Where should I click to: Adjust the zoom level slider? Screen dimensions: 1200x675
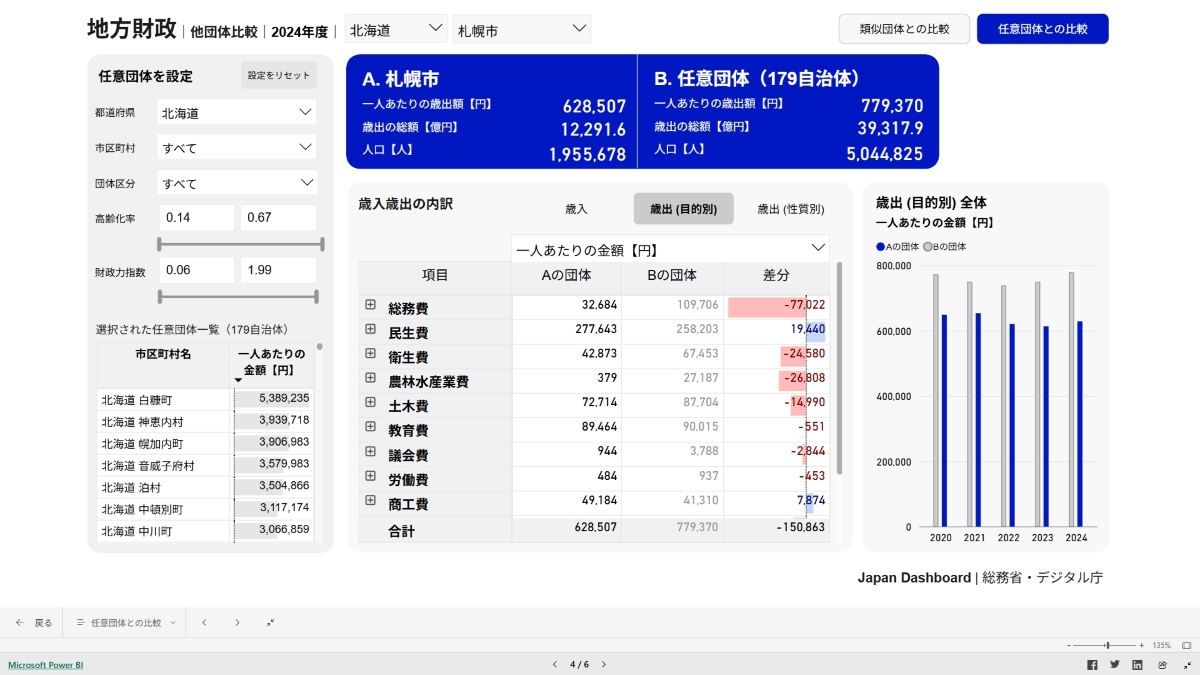click(1105, 645)
